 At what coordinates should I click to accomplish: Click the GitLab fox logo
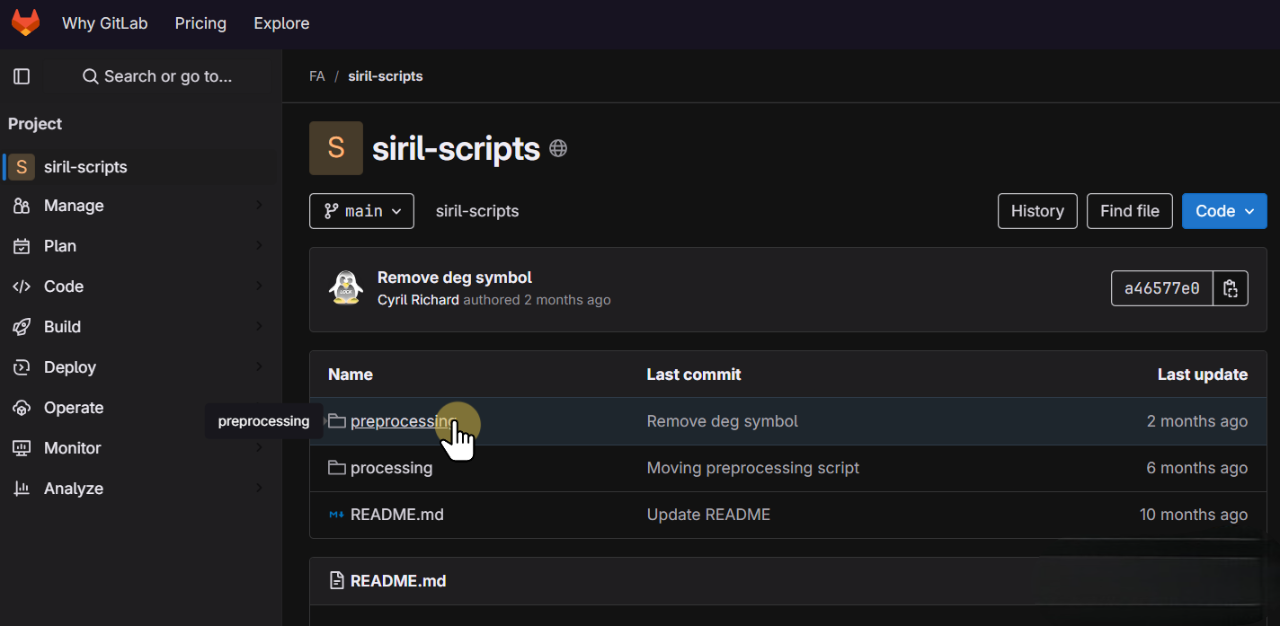[x=25, y=23]
